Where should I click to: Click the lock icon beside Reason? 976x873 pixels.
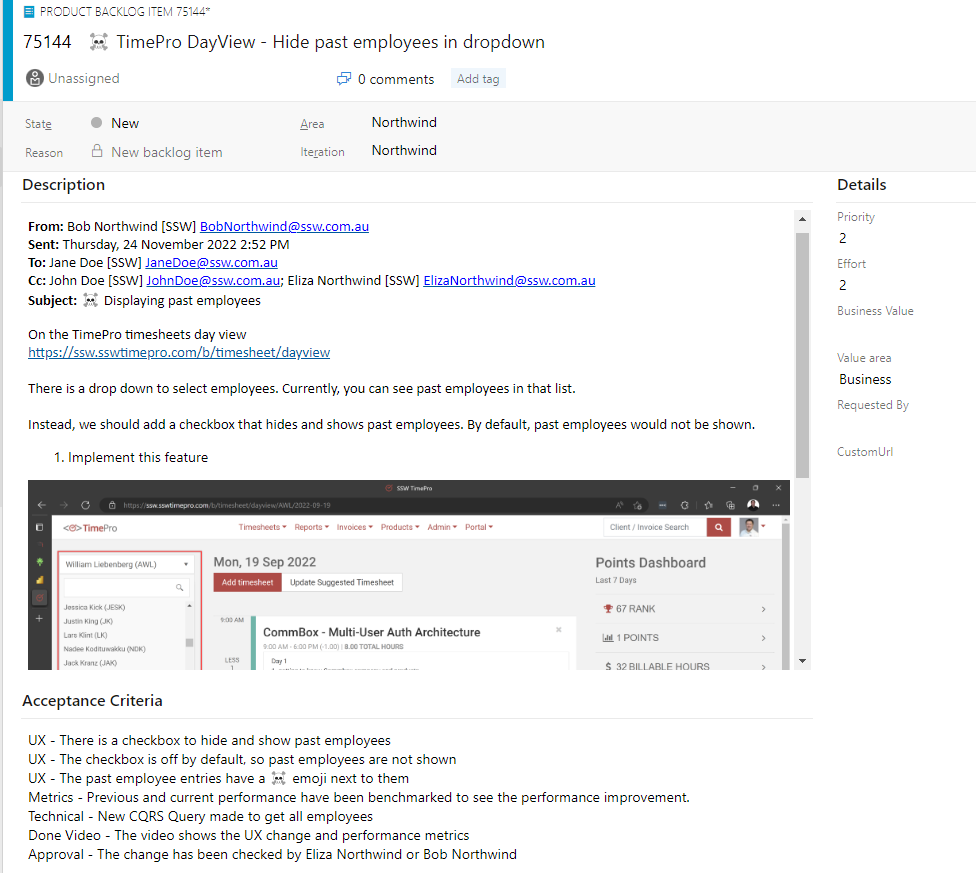pos(97,151)
